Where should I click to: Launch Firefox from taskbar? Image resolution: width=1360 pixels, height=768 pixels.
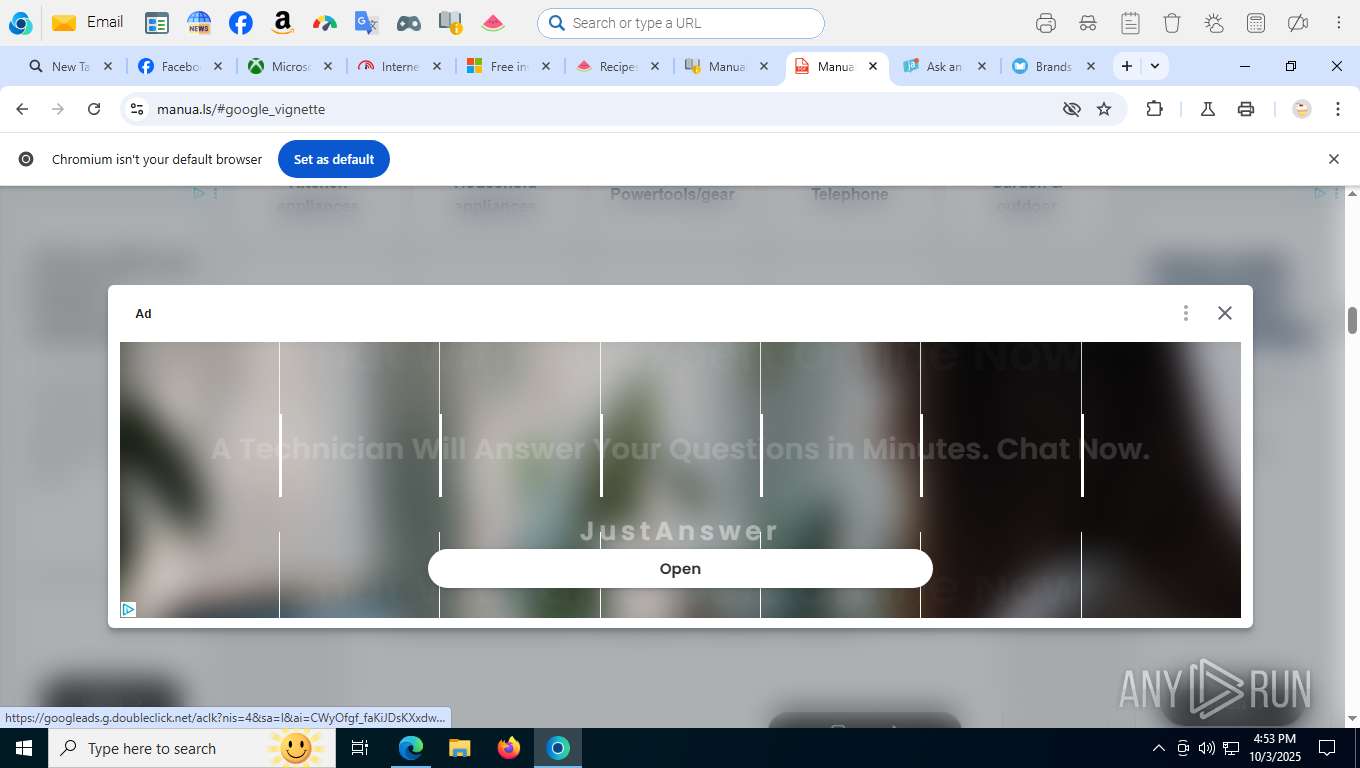pos(509,748)
